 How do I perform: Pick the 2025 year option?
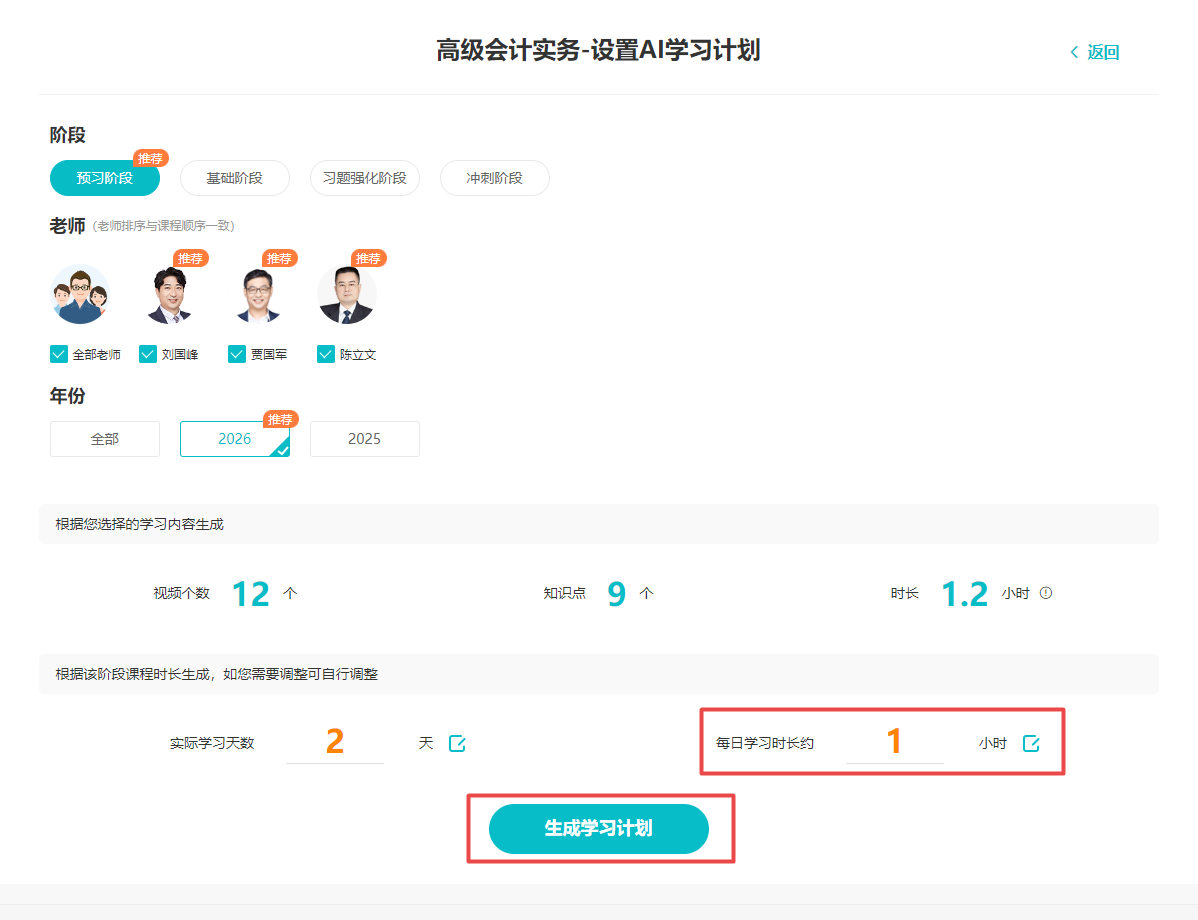pos(365,439)
